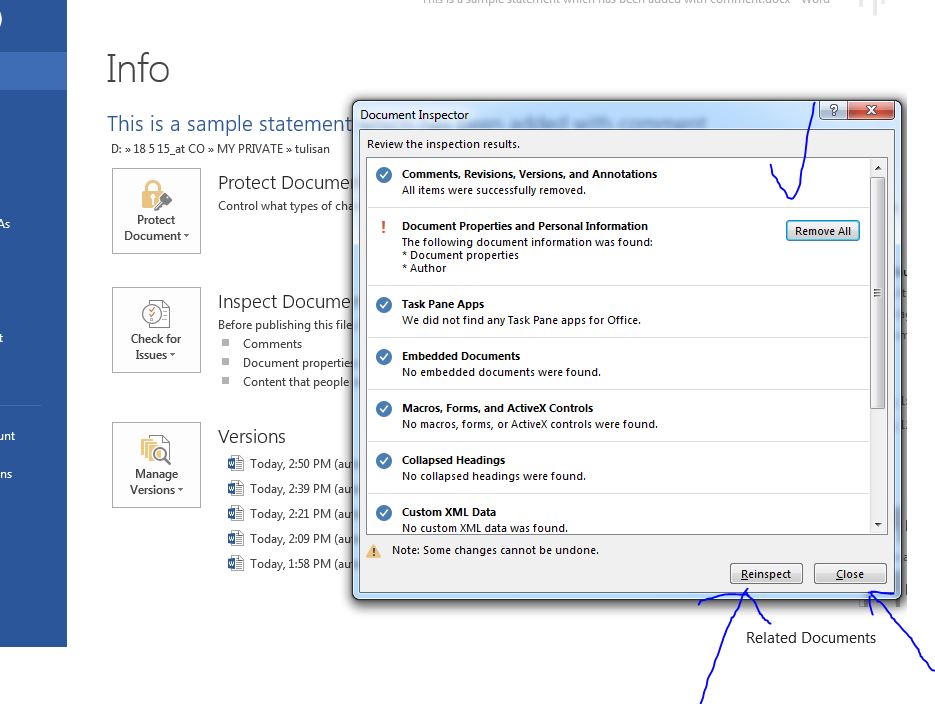Open the Protect Document dropdown button
Viewport: 935px width, 704px height.
[x=156, y=211]
